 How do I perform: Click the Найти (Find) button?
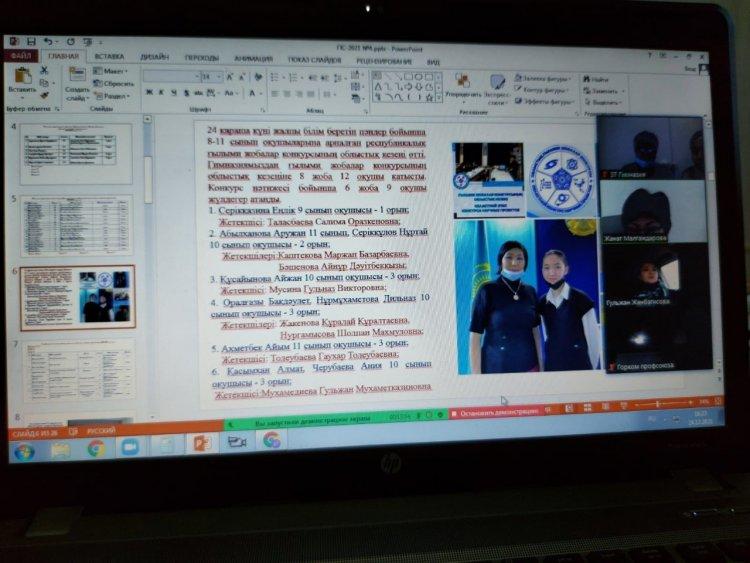pyautogui.click(x=596, y=79)
